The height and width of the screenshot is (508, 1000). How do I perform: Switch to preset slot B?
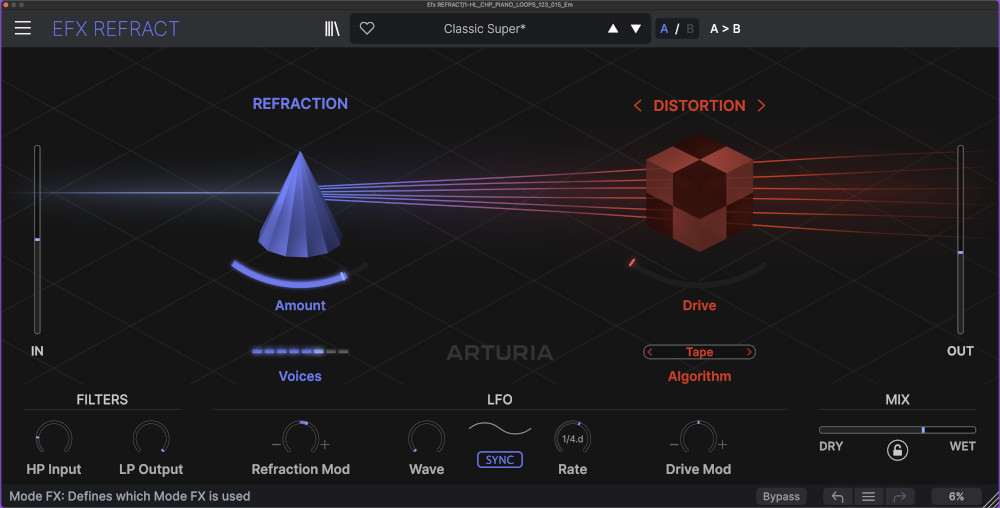tap(690, 29)
